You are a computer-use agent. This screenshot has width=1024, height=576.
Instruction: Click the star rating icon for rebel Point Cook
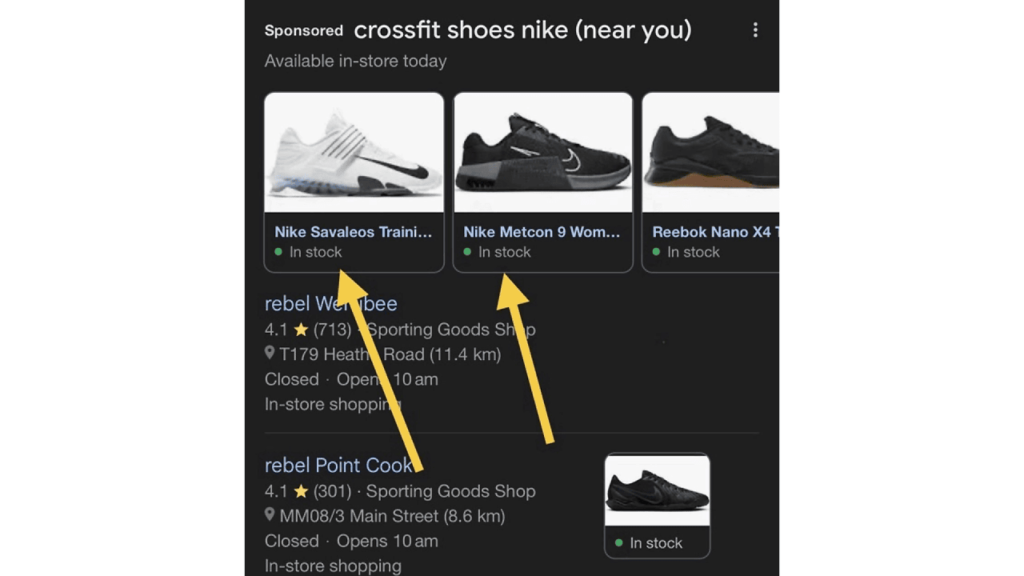coord(301,491)
